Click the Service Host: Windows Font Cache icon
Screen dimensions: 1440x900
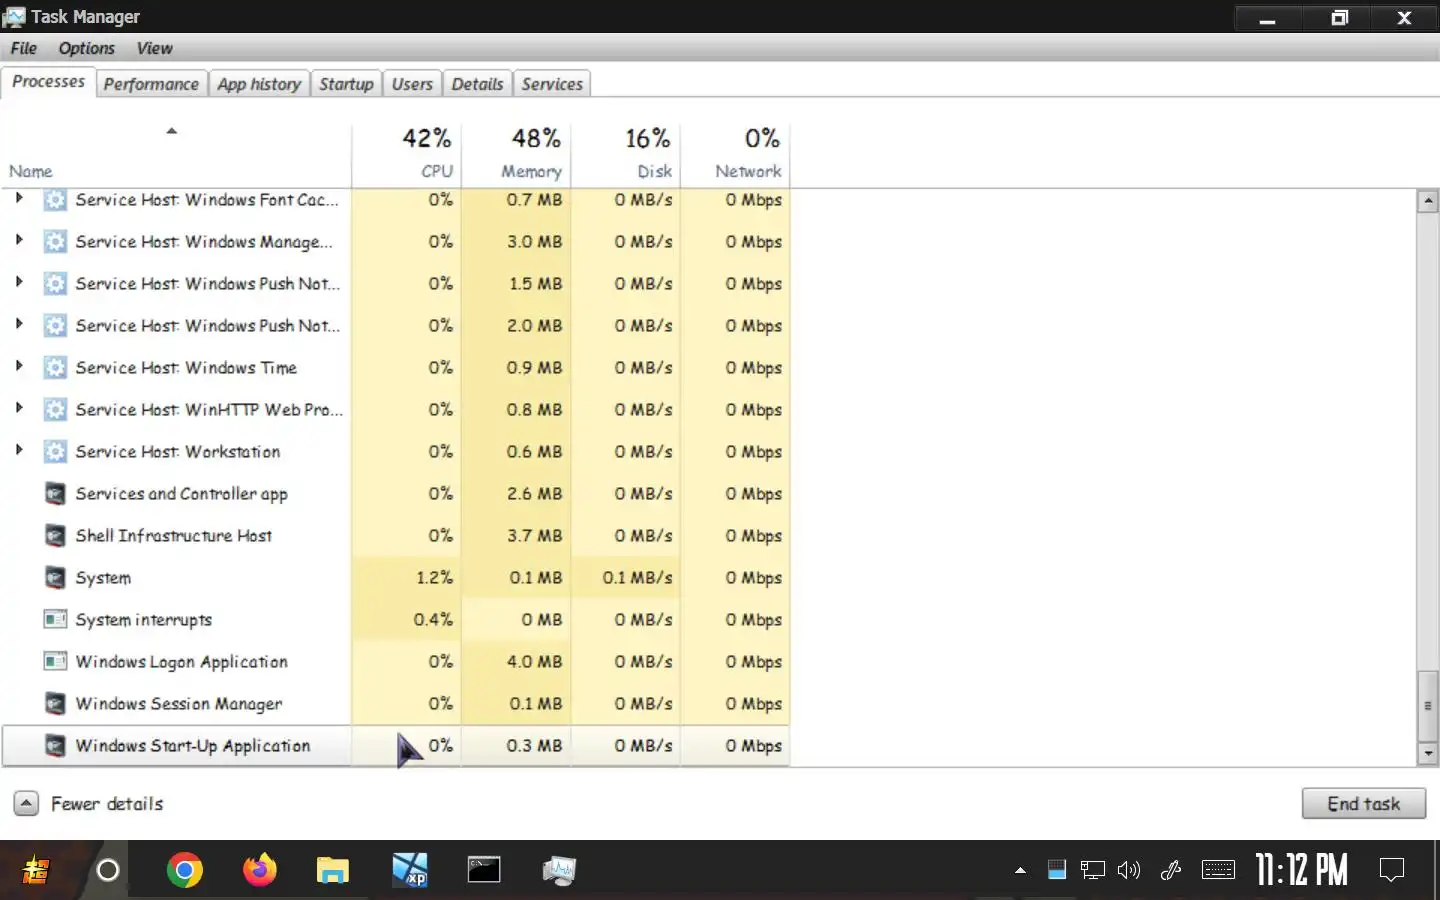56,200
